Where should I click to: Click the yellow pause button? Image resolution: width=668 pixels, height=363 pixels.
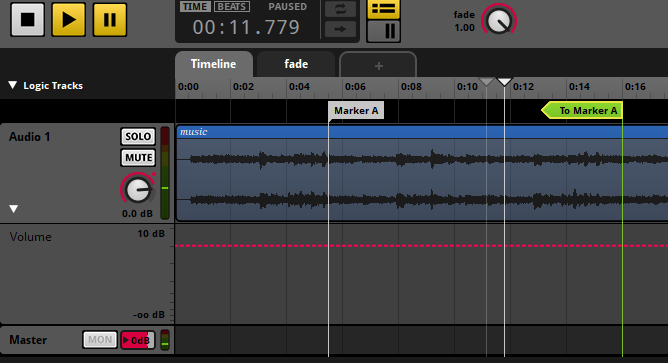click(109, 20)
